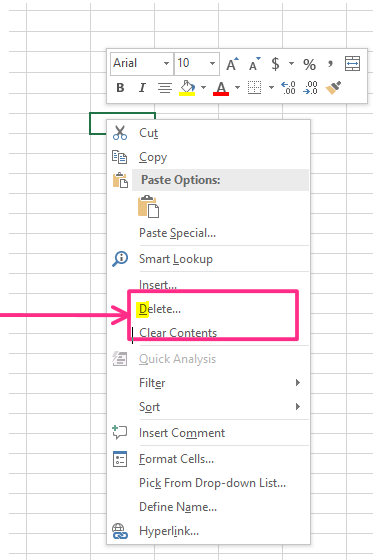Choose Copy from the context menu

click(208, 157)
